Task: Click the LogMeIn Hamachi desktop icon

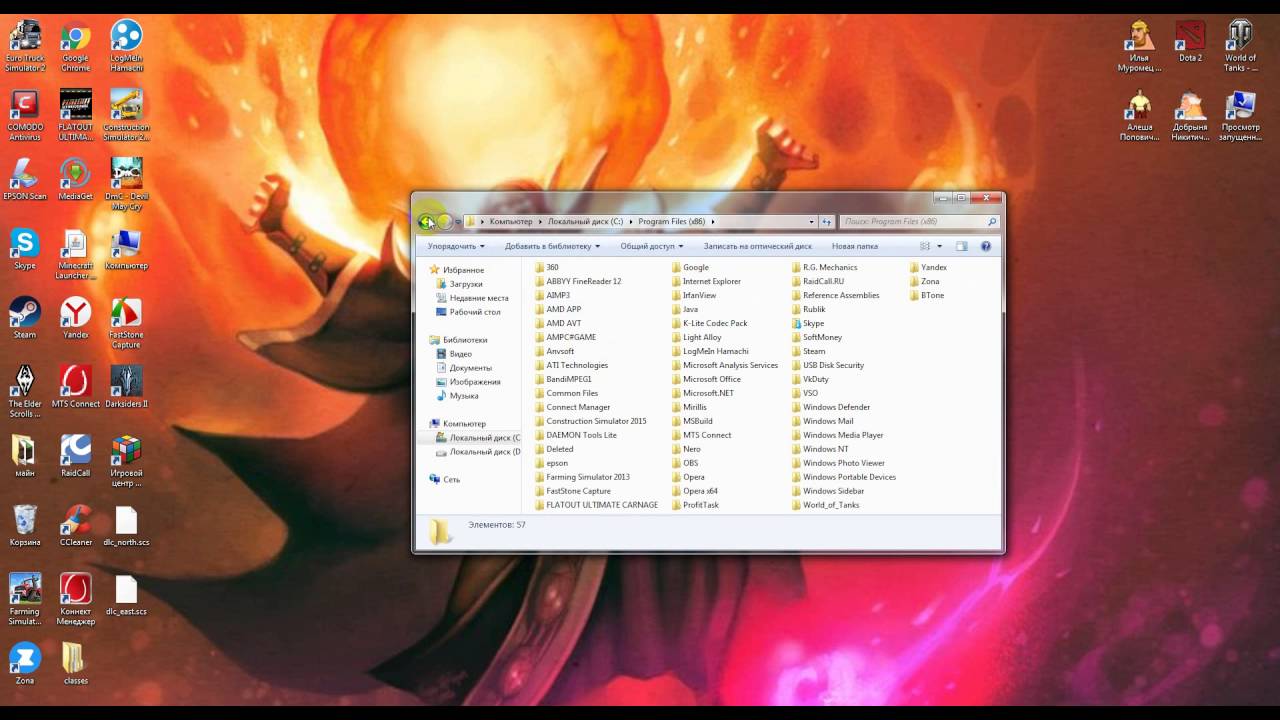Action: [x=126, y=47]
